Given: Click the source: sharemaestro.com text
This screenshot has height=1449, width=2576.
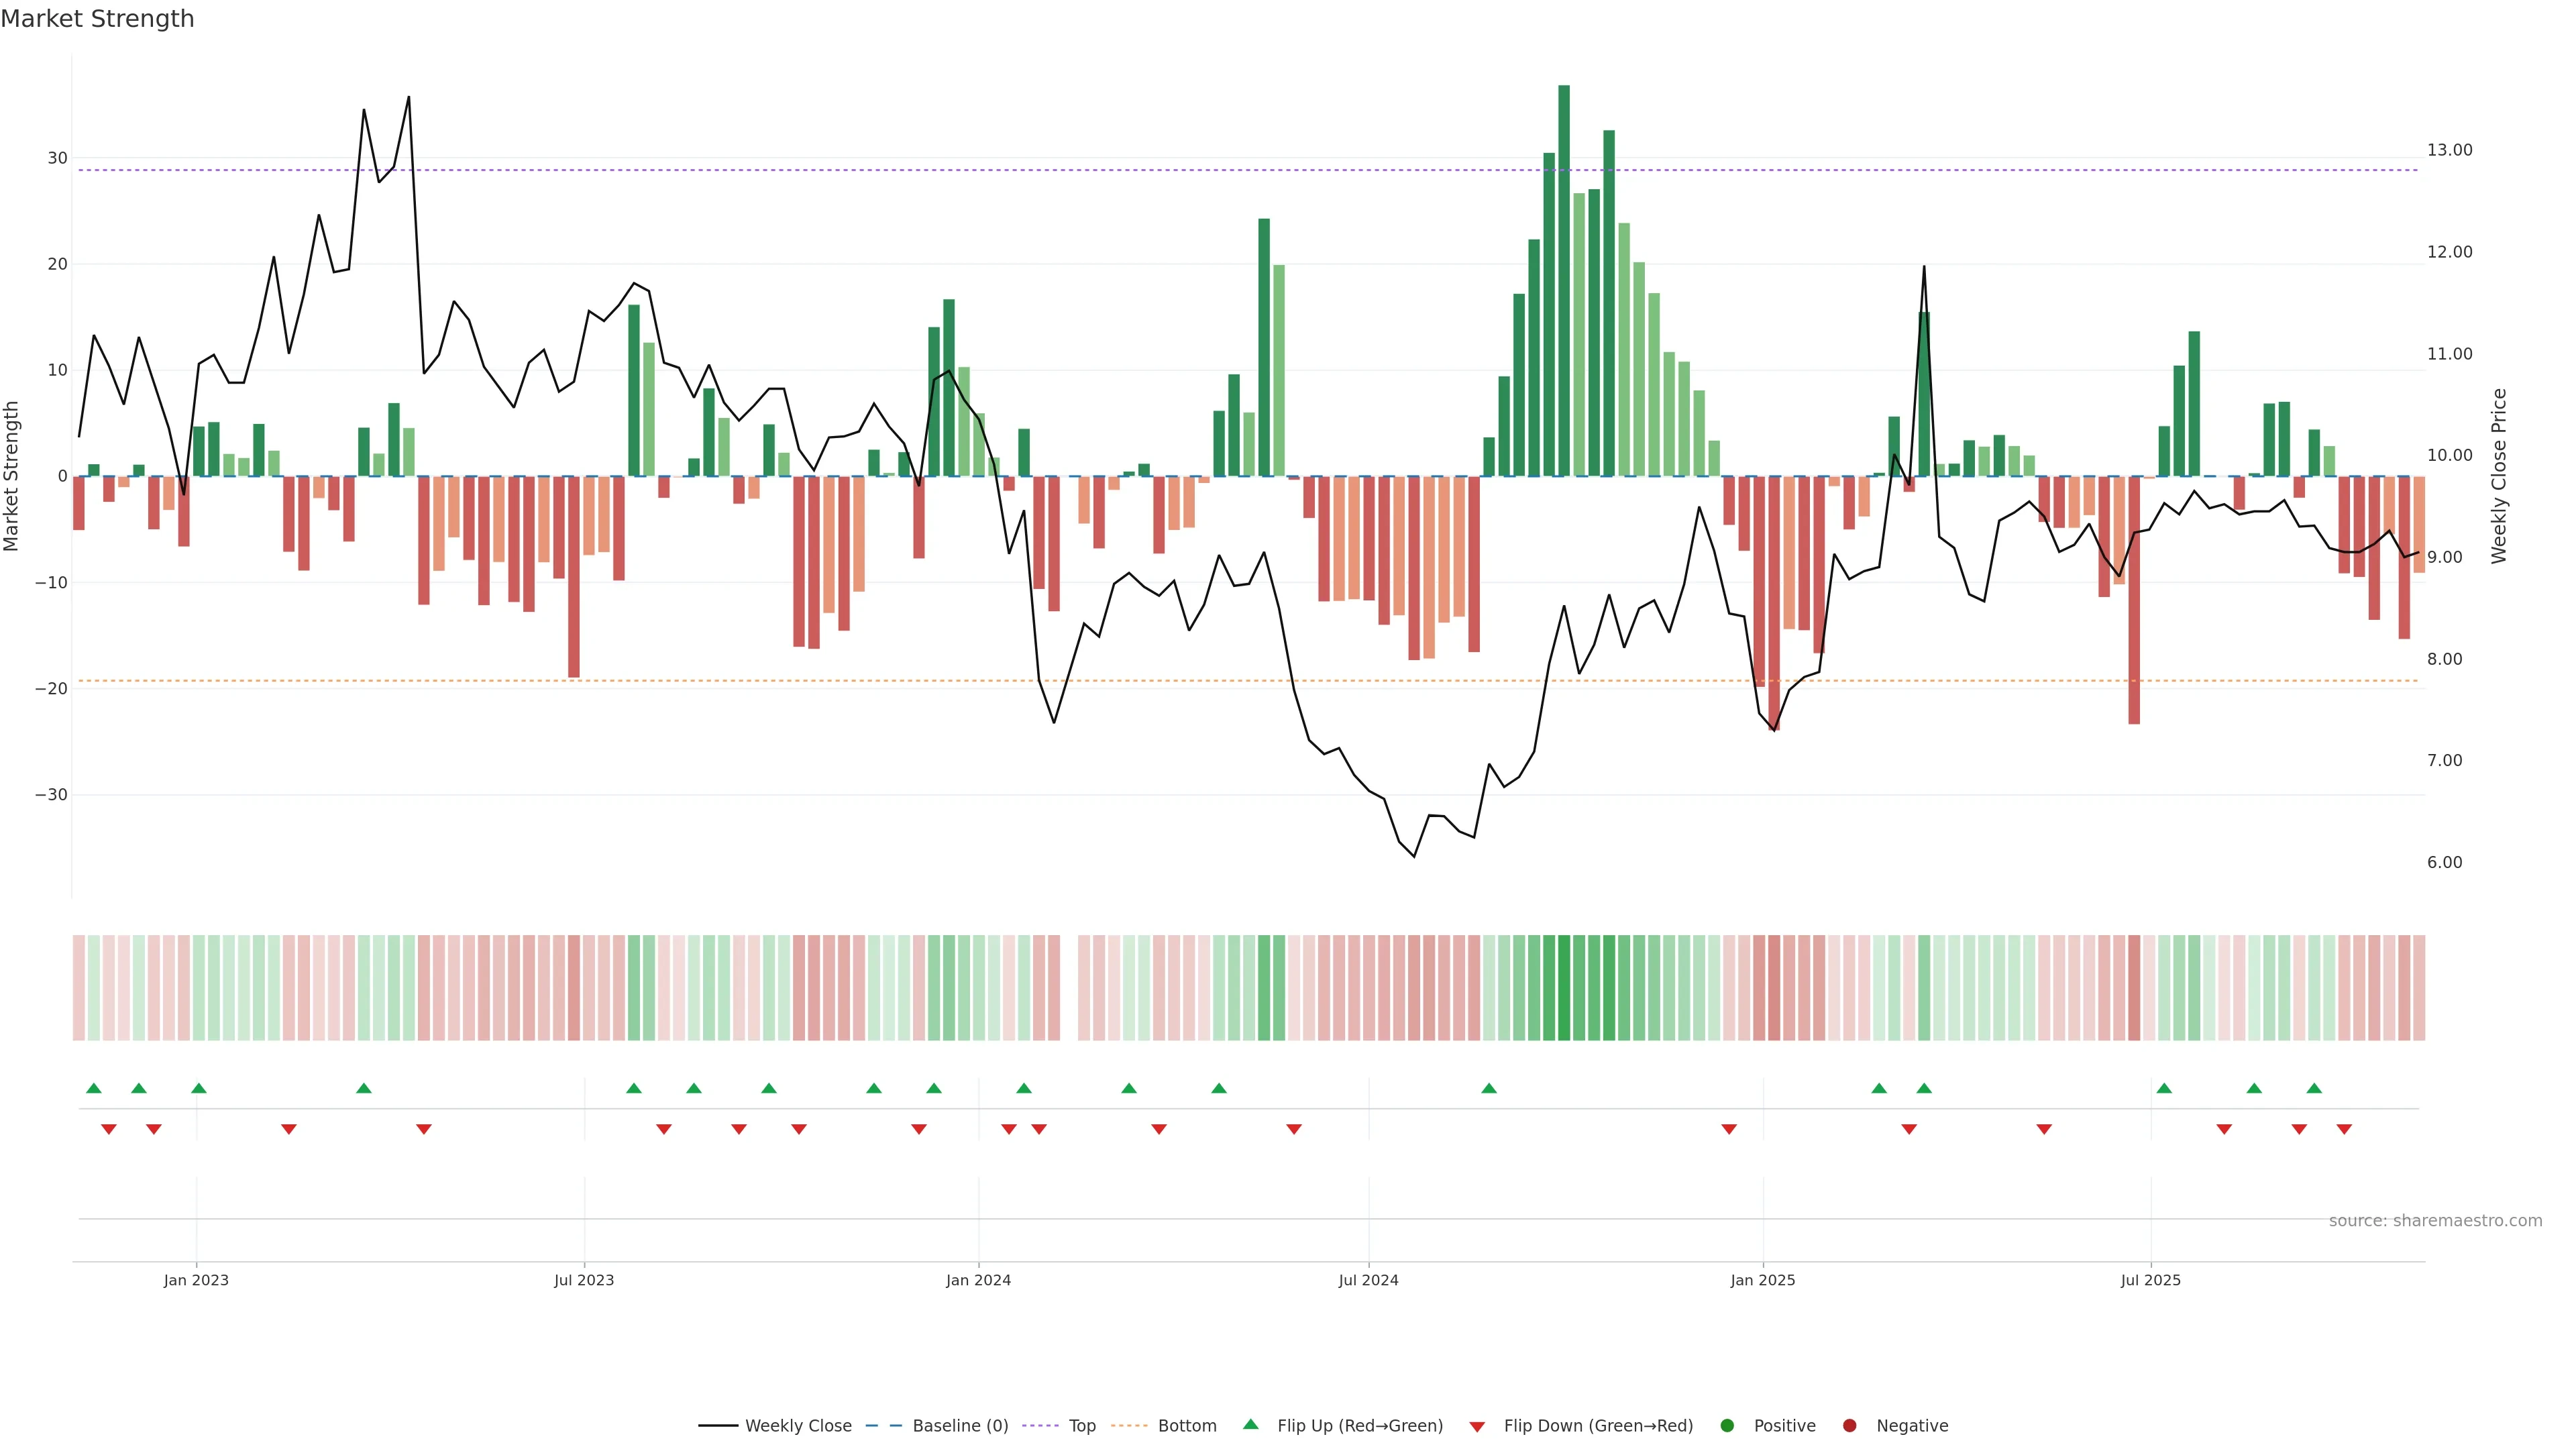Looking at the screenshot, I should point(2435,1220).
